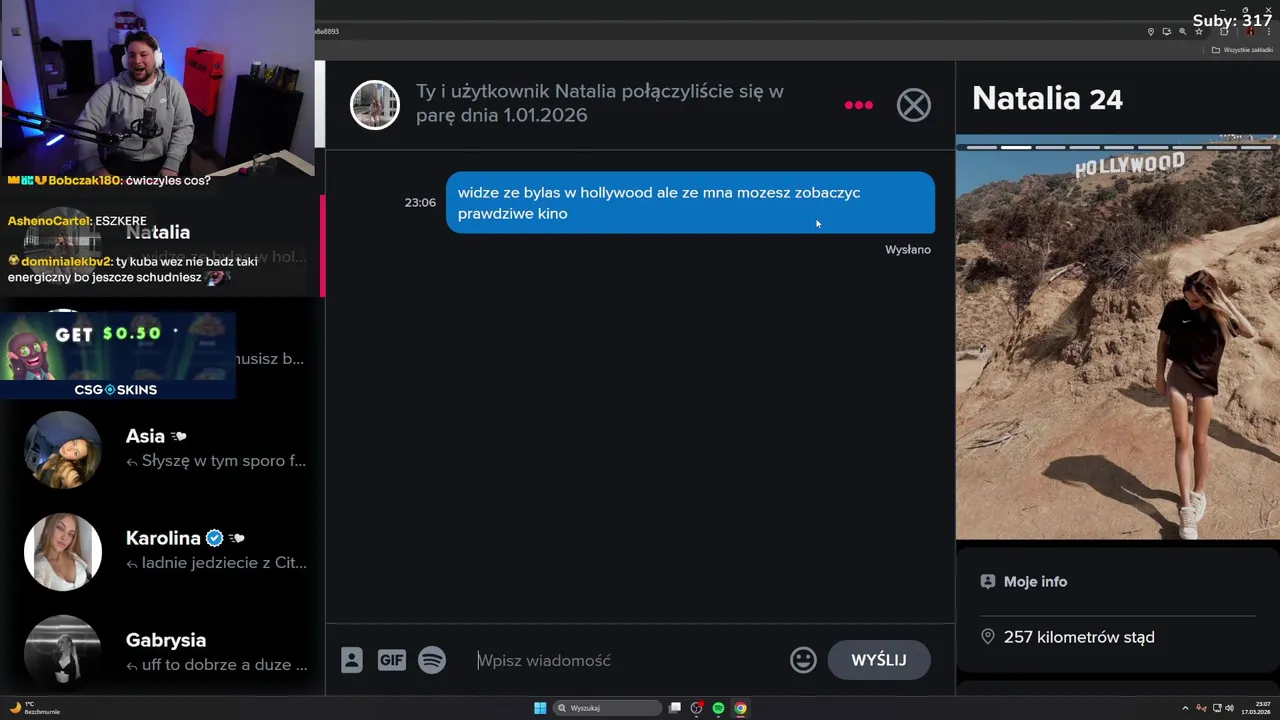Click Karolina's profile picture

tap(63, 552)
